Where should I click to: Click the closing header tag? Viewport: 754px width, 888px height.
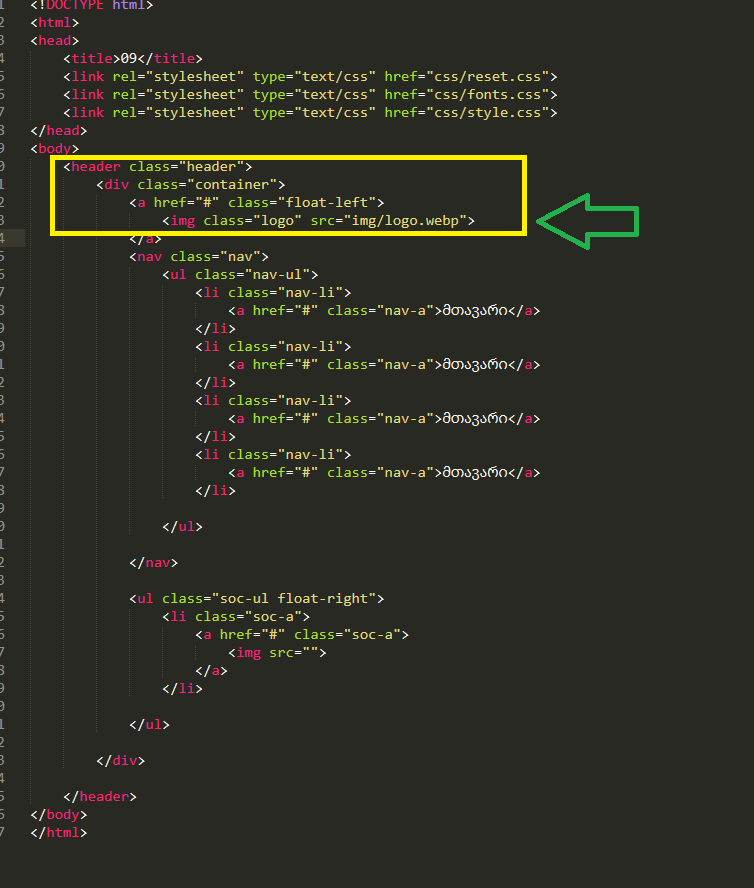pos(100,797)
